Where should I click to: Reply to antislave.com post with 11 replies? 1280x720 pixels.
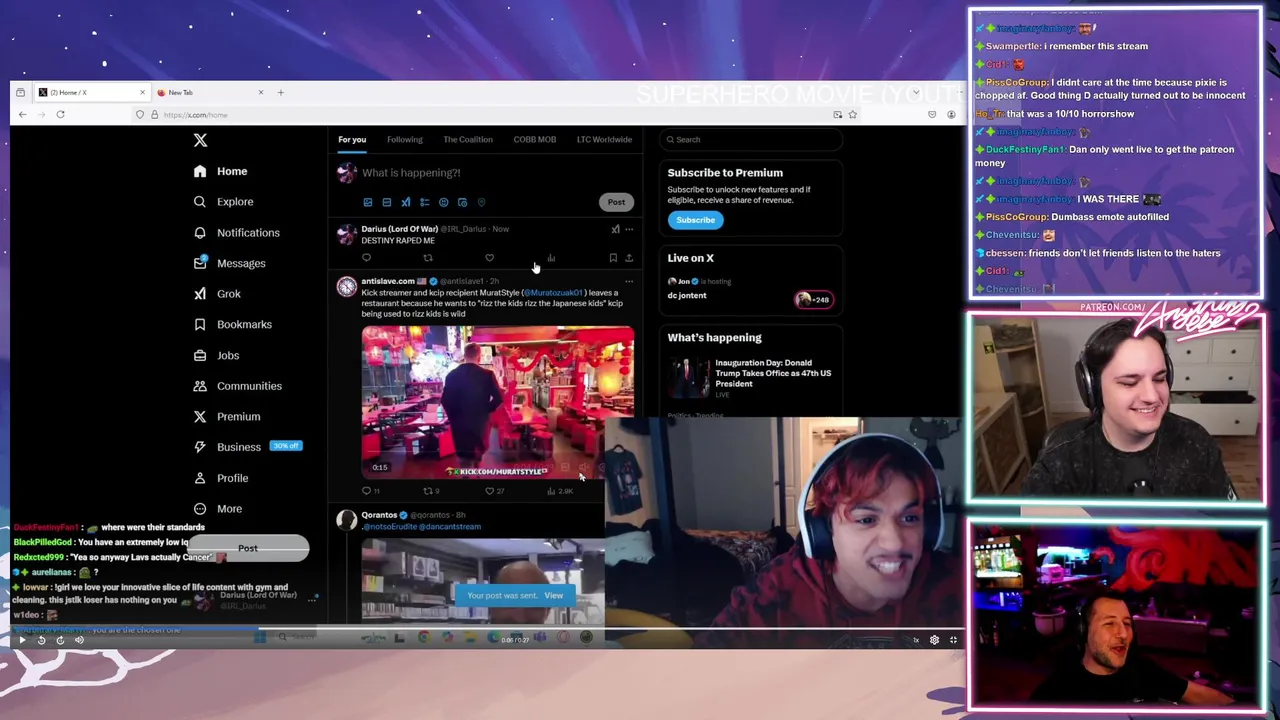click(371, 491)
